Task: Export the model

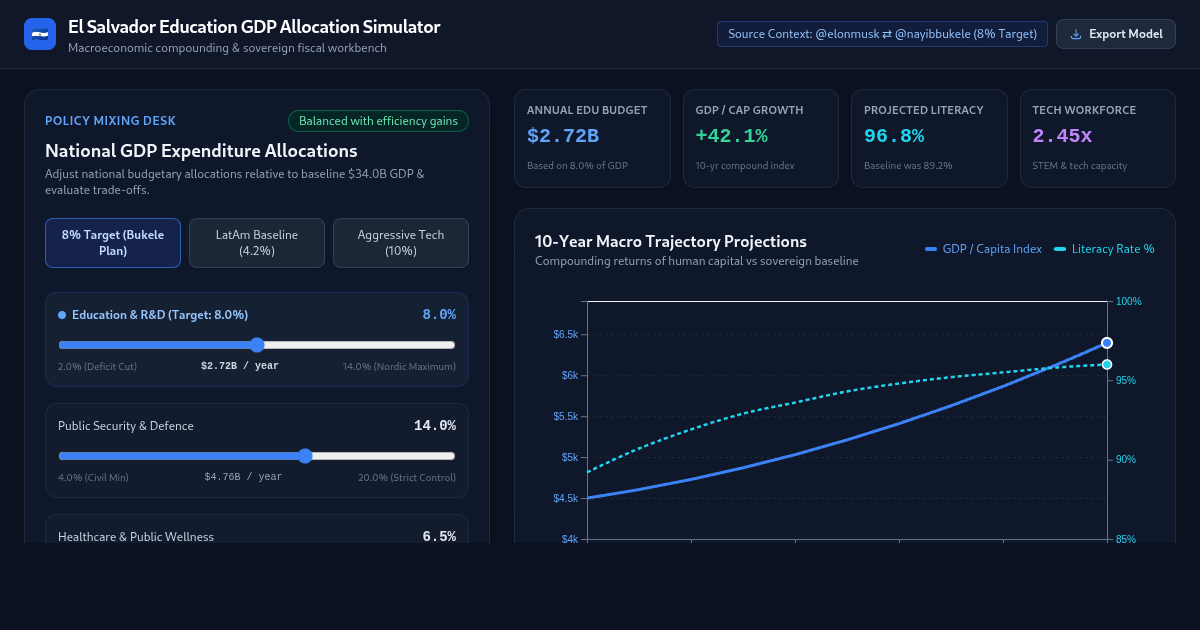Action: point(1116,34)
